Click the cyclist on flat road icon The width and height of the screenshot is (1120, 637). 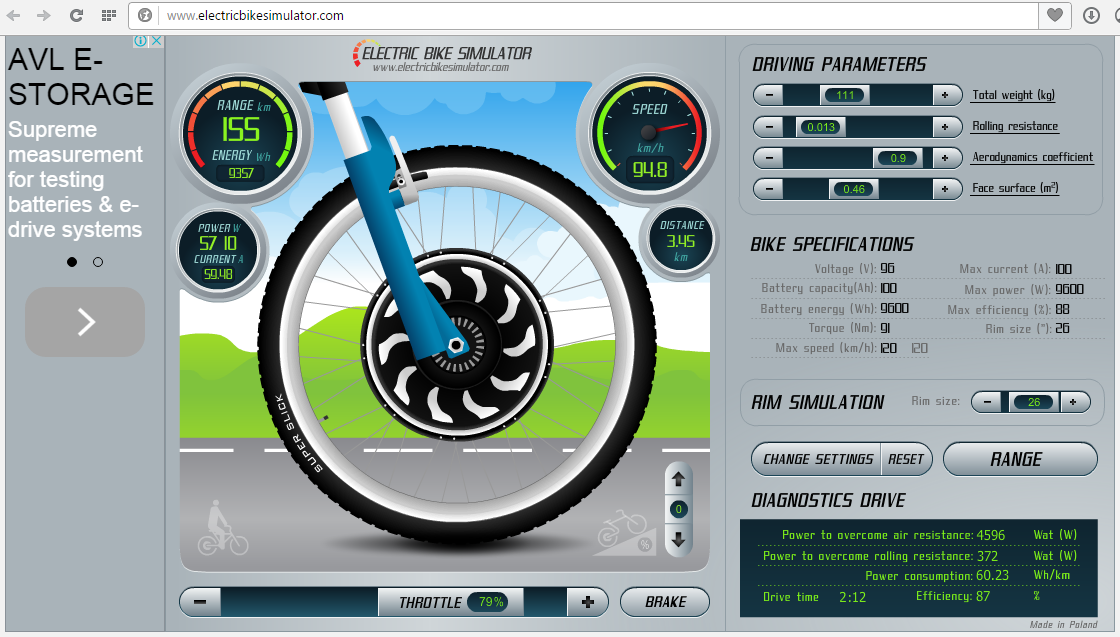222,527
